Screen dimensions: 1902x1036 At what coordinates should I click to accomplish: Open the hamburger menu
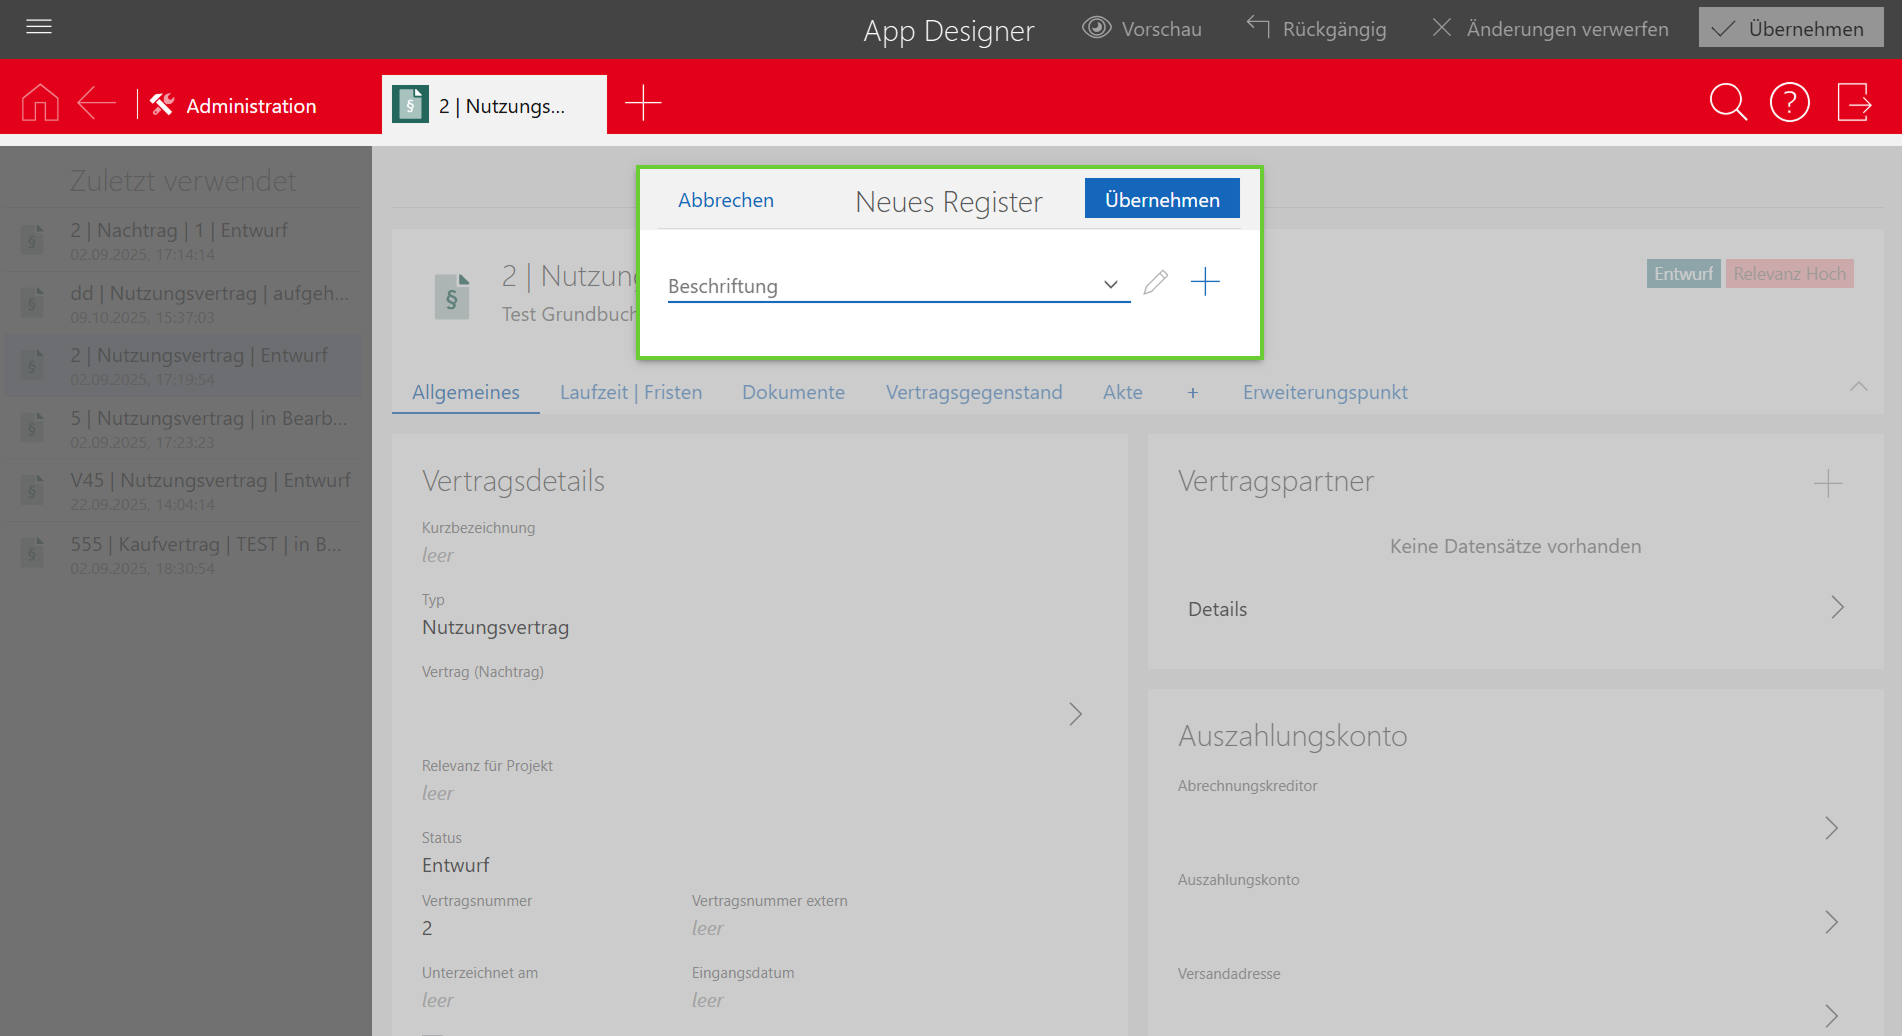[x=39, y=27]
